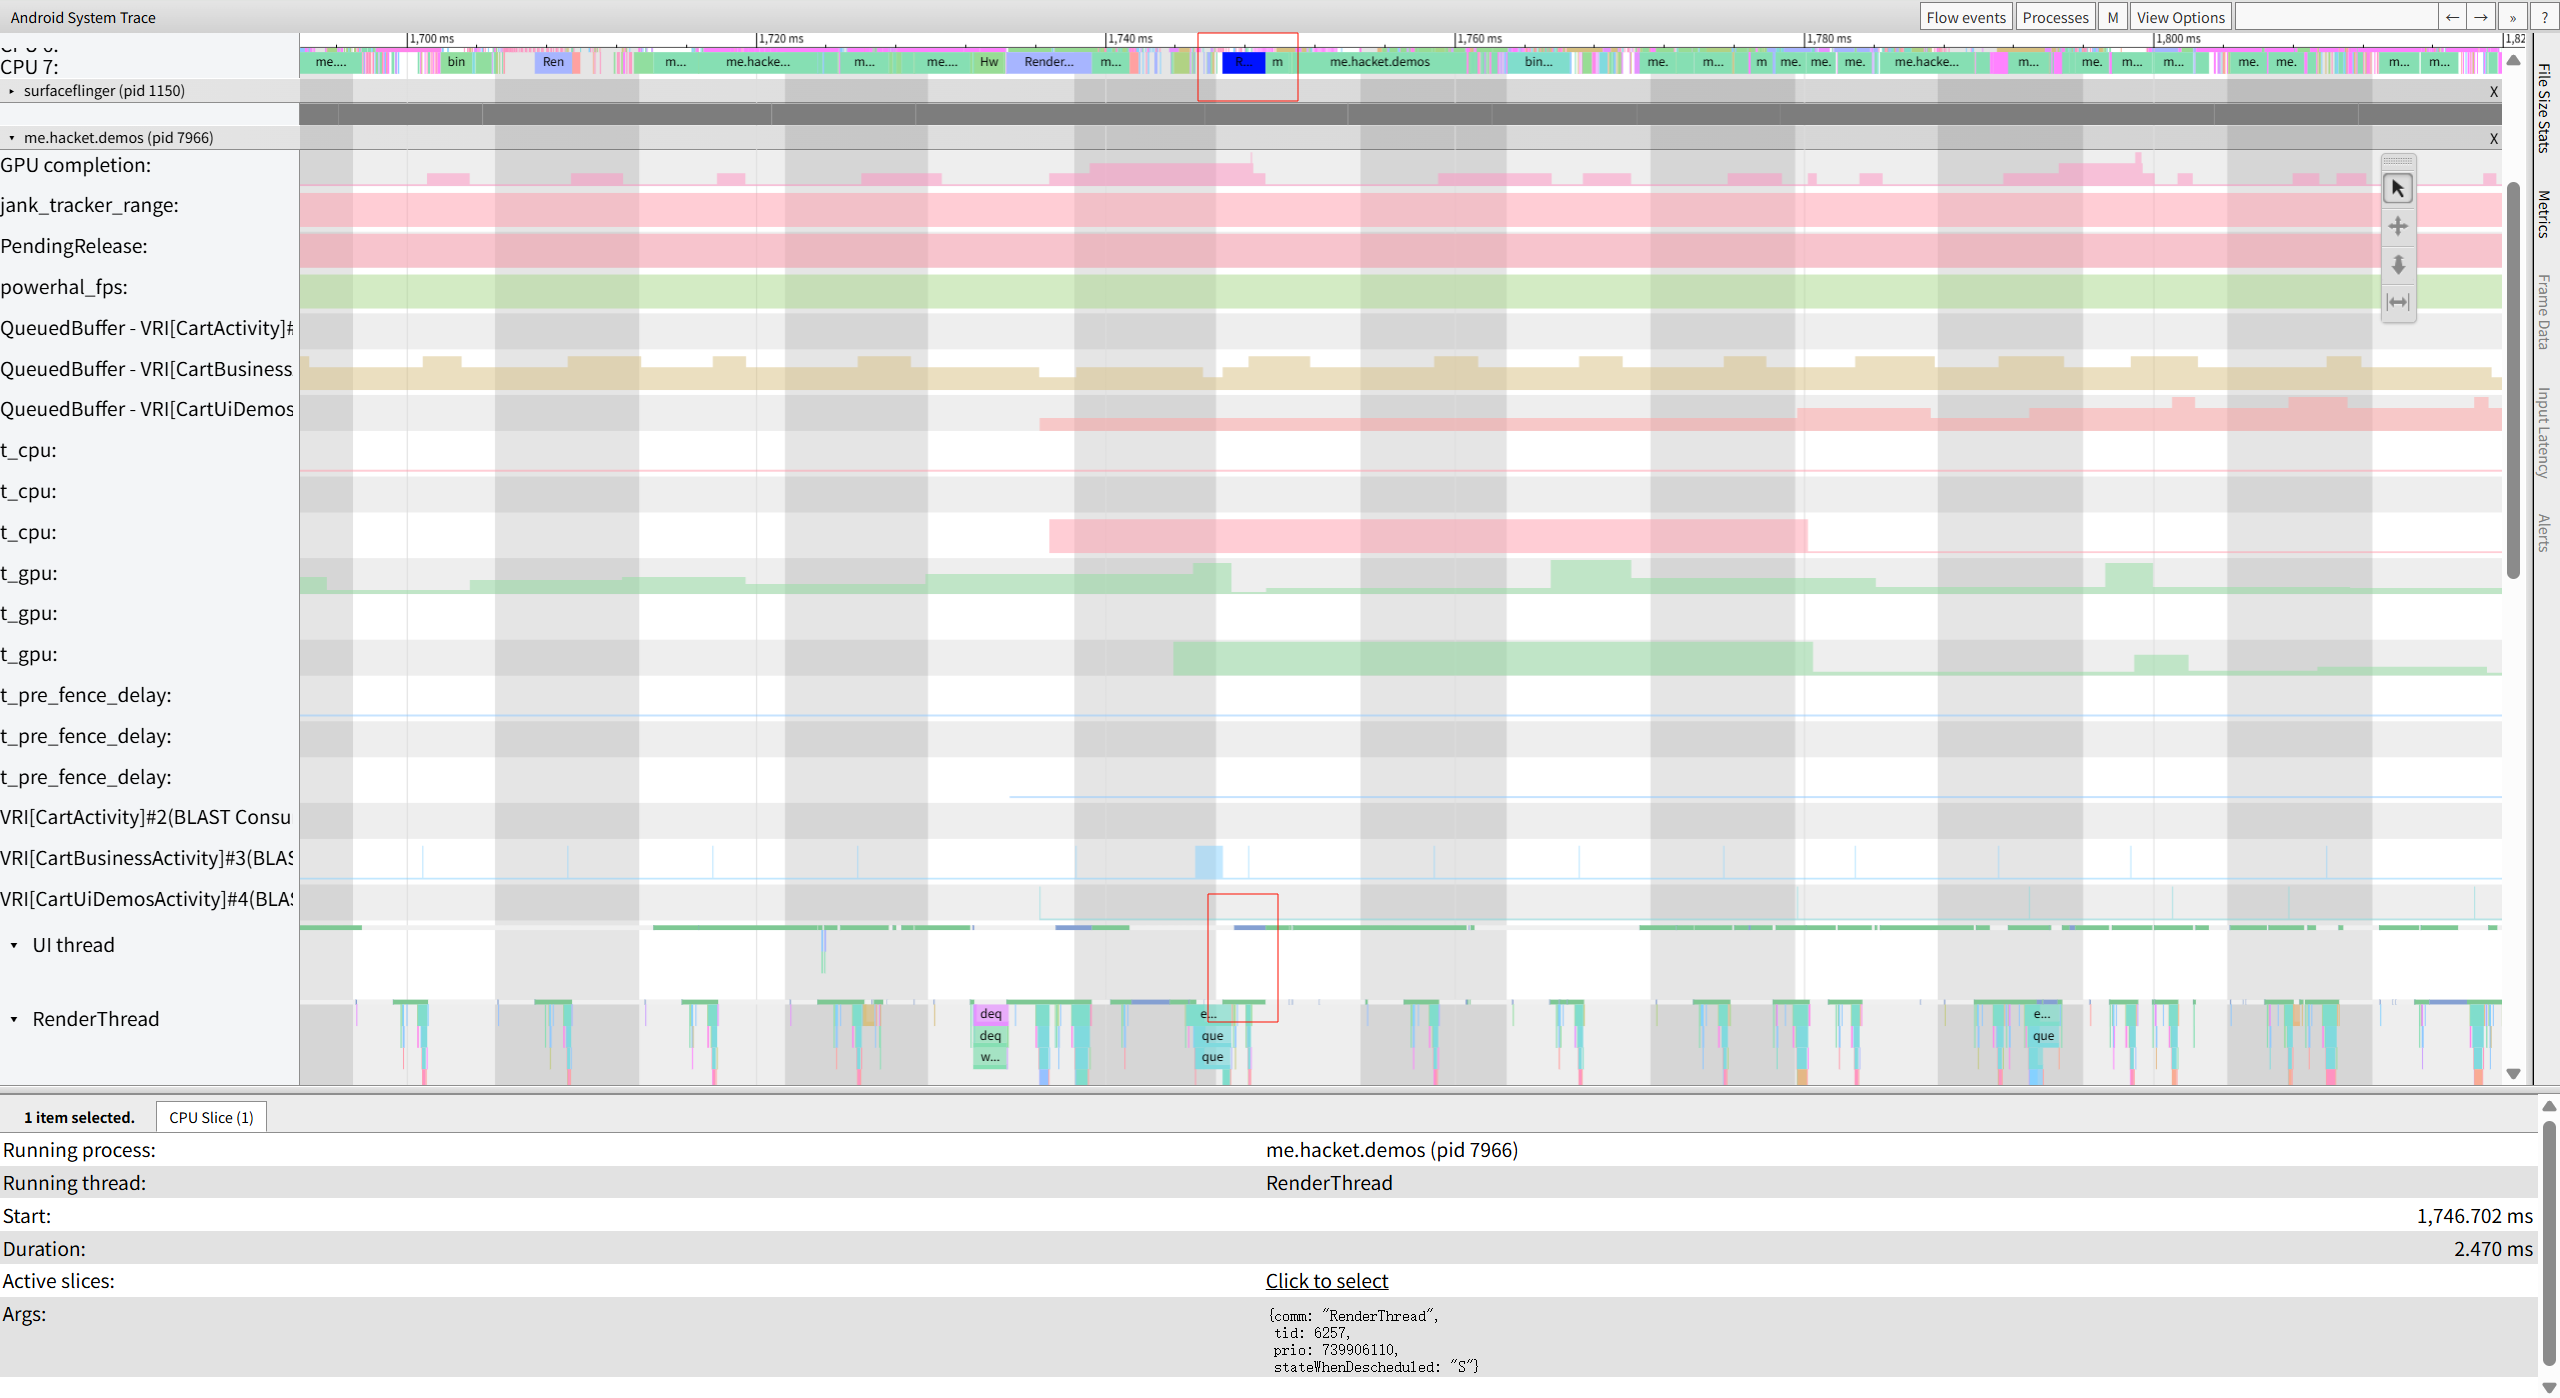Close the surfaceflinger process row with X
Viewport: 2560px width, 1398px height.
[x=2493, y=92]
